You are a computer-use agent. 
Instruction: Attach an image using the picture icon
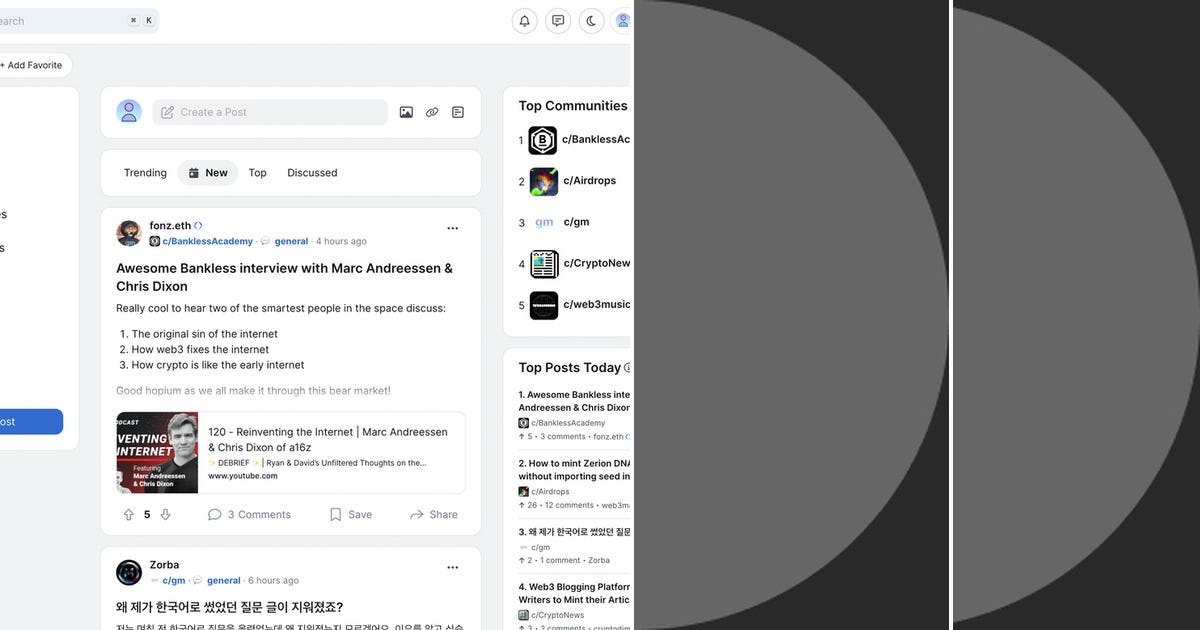[406, 112]
